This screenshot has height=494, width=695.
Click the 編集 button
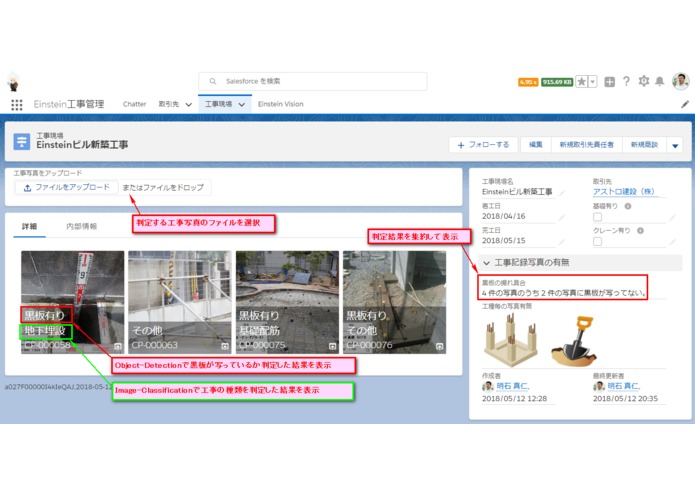[x=535, y=145]
